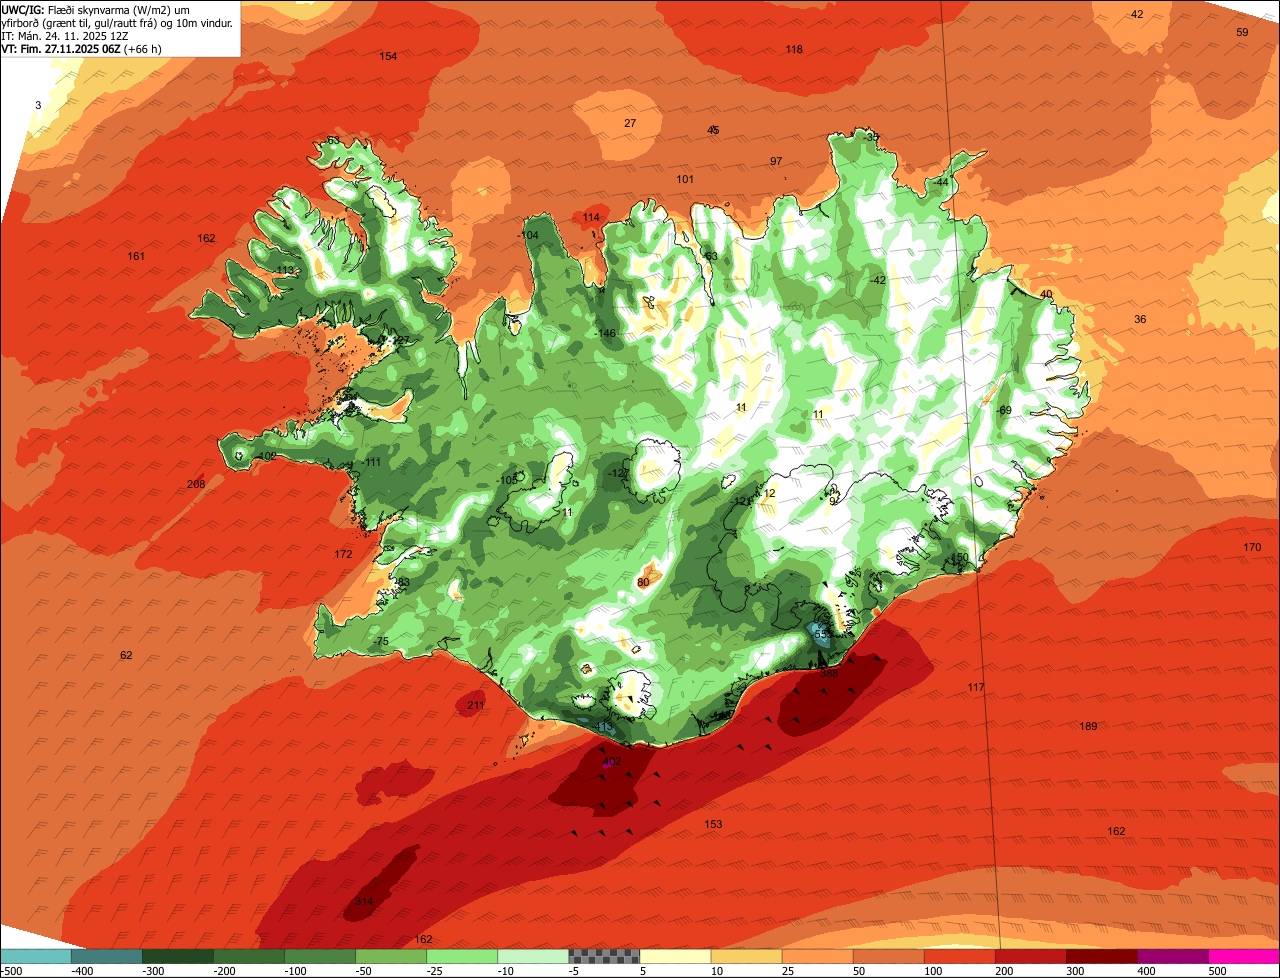The width and height of the screenshot is (1280, 978).
Task: Select the legend swatch between 25 and 50
Action: coord(818,956)
